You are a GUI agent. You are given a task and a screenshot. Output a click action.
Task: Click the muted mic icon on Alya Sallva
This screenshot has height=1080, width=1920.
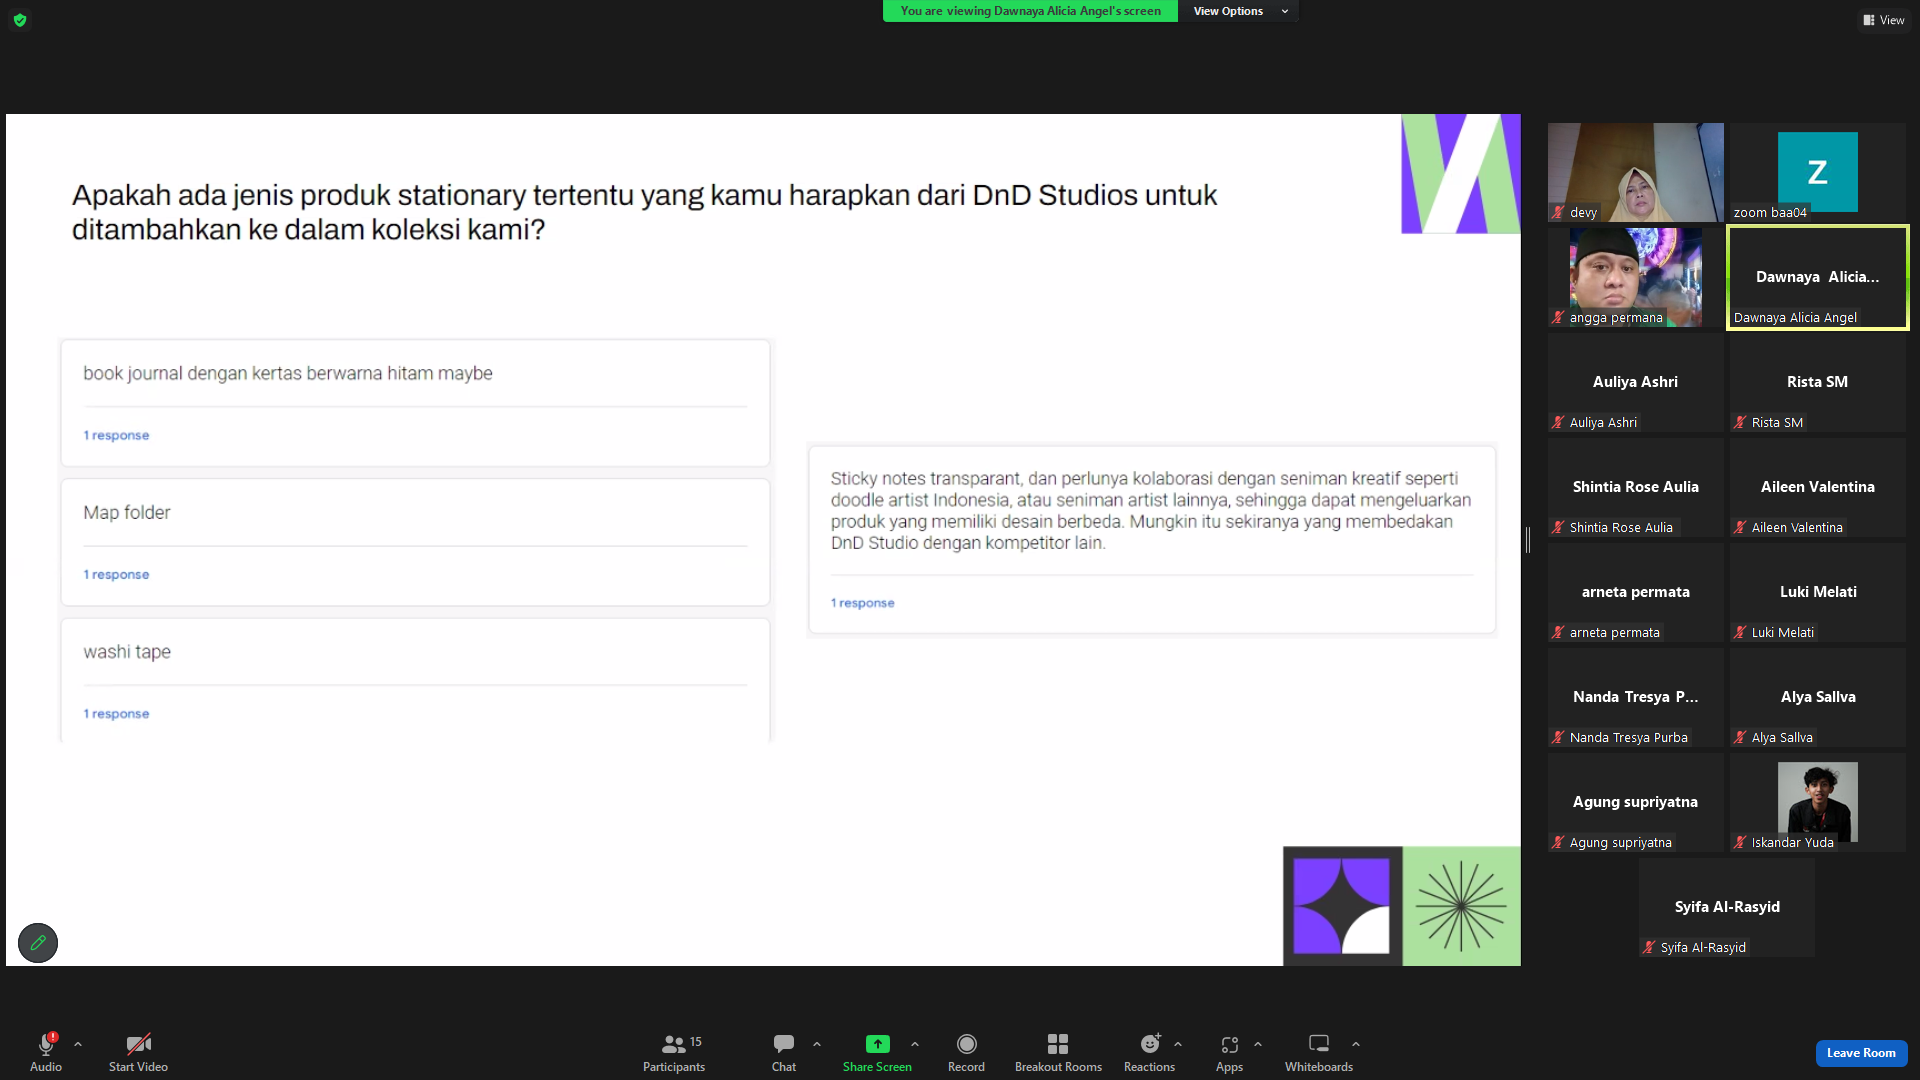coord(1740,737)
